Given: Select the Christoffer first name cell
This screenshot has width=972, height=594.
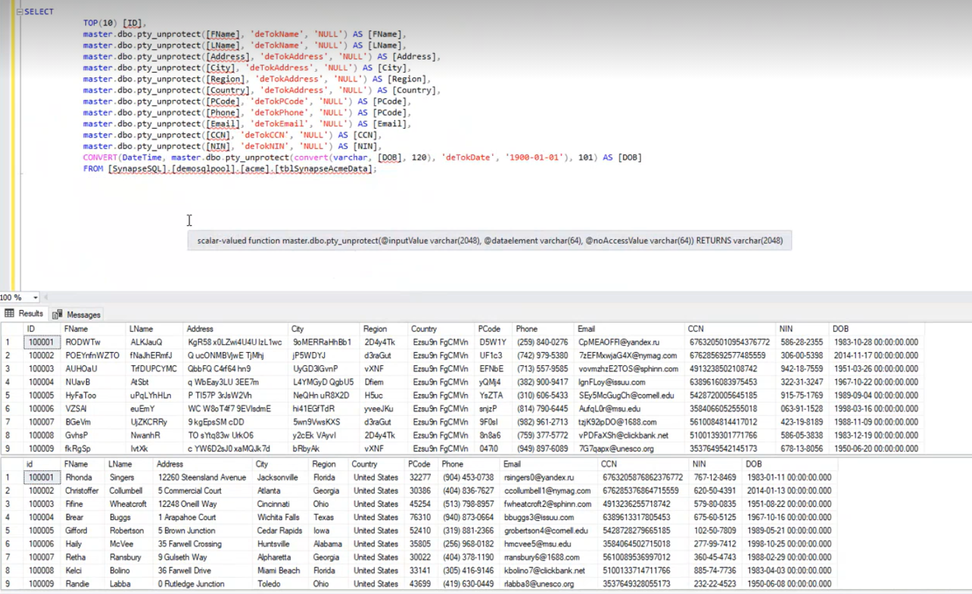Looking at the screenshot, I should pyautogui.click(x=82, y=491).
